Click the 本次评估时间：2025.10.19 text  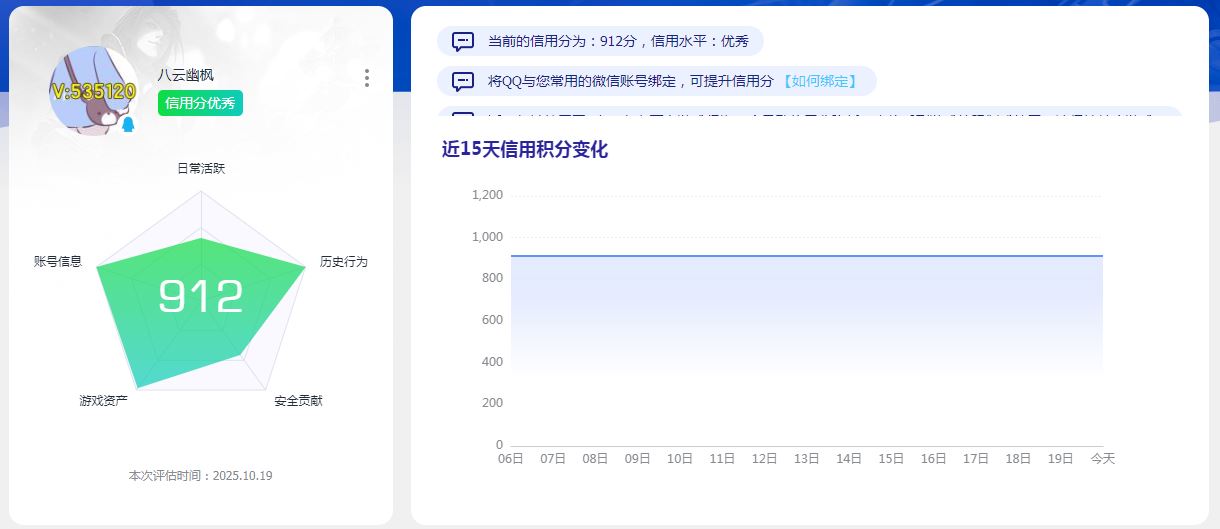tap(201, 475)
